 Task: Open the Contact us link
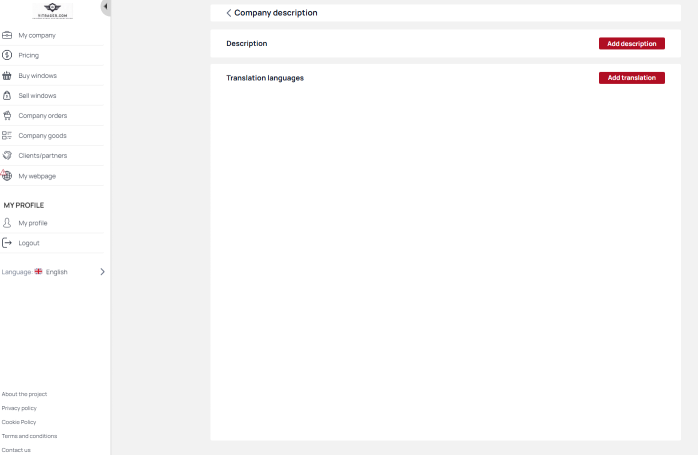coord(16,450)
